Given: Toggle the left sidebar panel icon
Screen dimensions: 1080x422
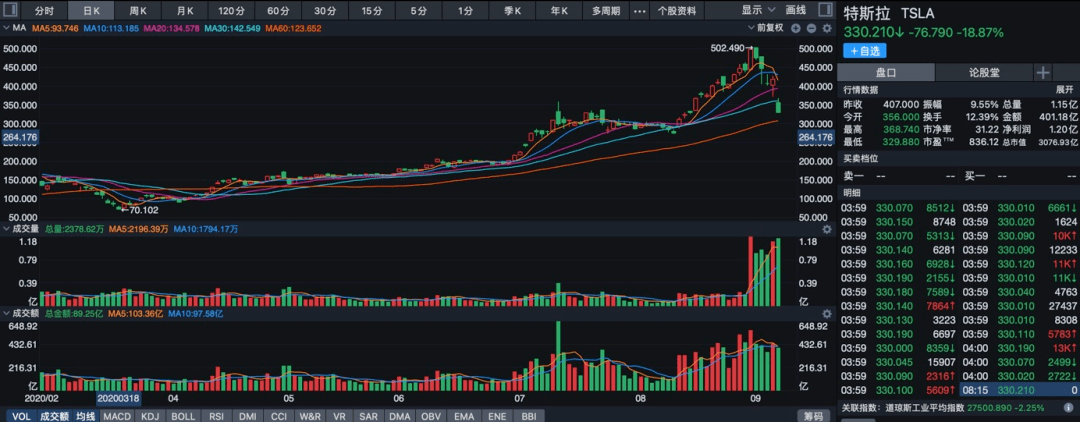Looking at the screenshot, I should [x=12, y=10].
